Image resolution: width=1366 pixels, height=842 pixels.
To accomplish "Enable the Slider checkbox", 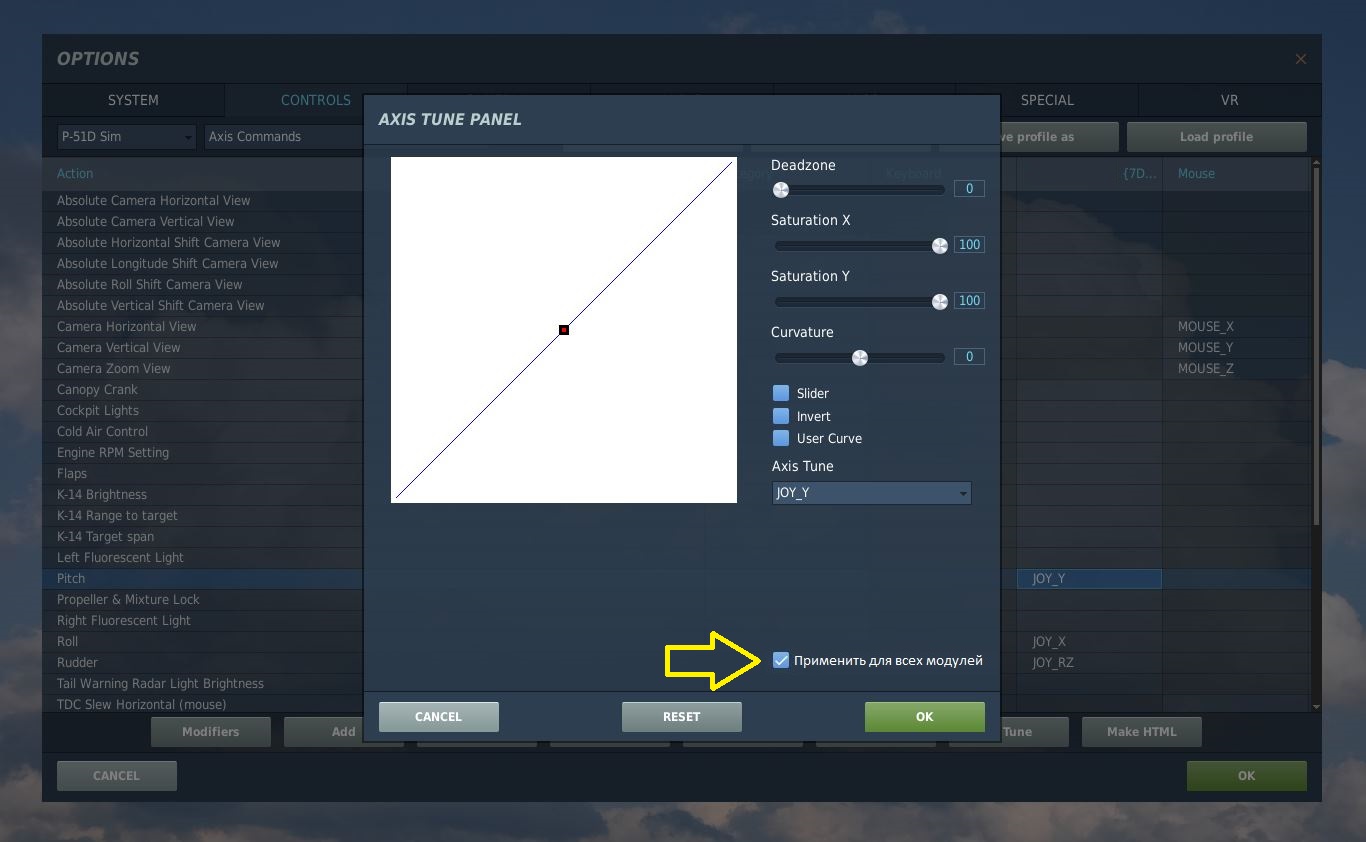I will [x=781, y=393].
